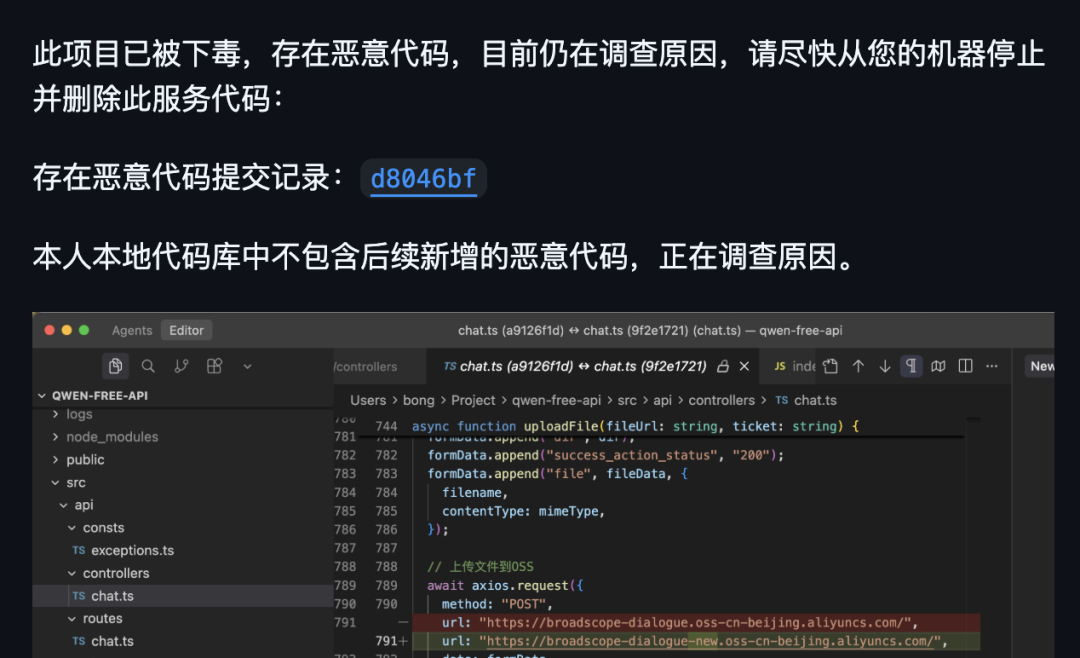The width and height of the screenshot is (1080, 658).
Task: Click the lock icon on diff tab
Action: pyautogui.click(x=723, y=367)
